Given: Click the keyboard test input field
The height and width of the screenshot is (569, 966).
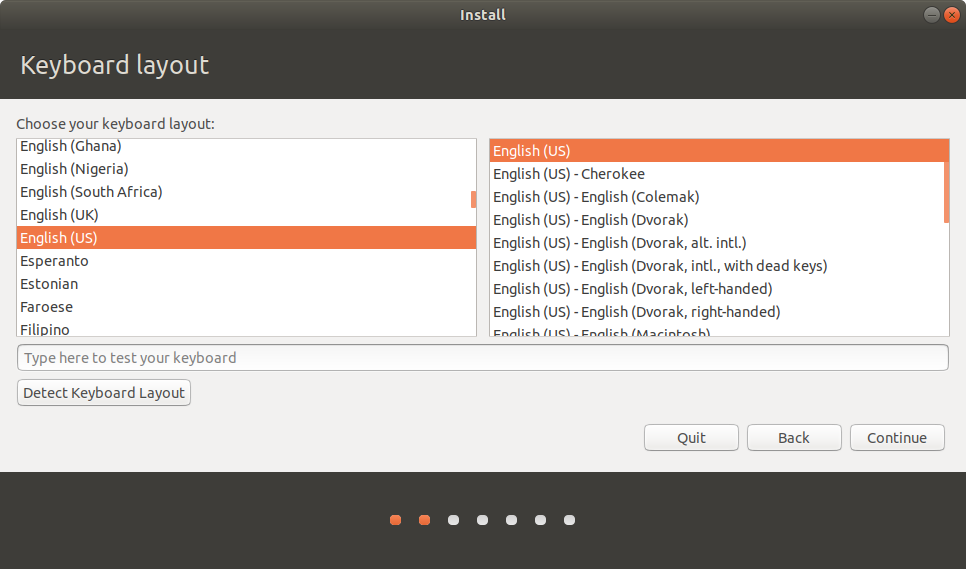Looking at the screenshot, I should click(482, 358).
